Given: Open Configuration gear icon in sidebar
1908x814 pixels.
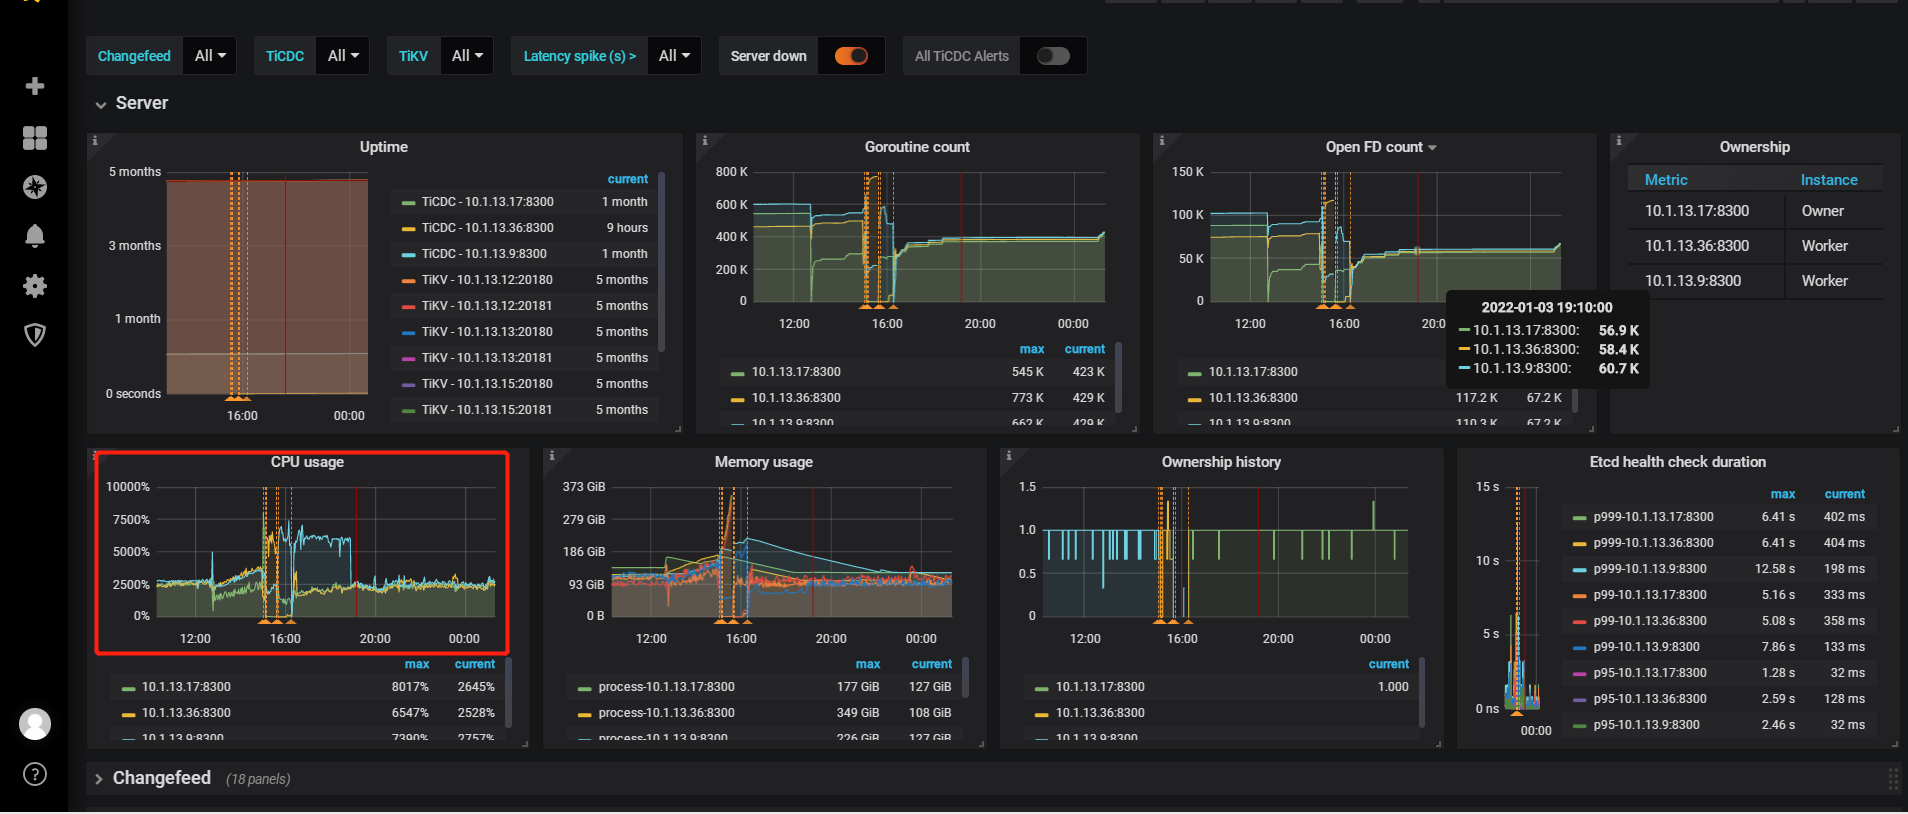Looking at the screenshot, I should (35, 286).
